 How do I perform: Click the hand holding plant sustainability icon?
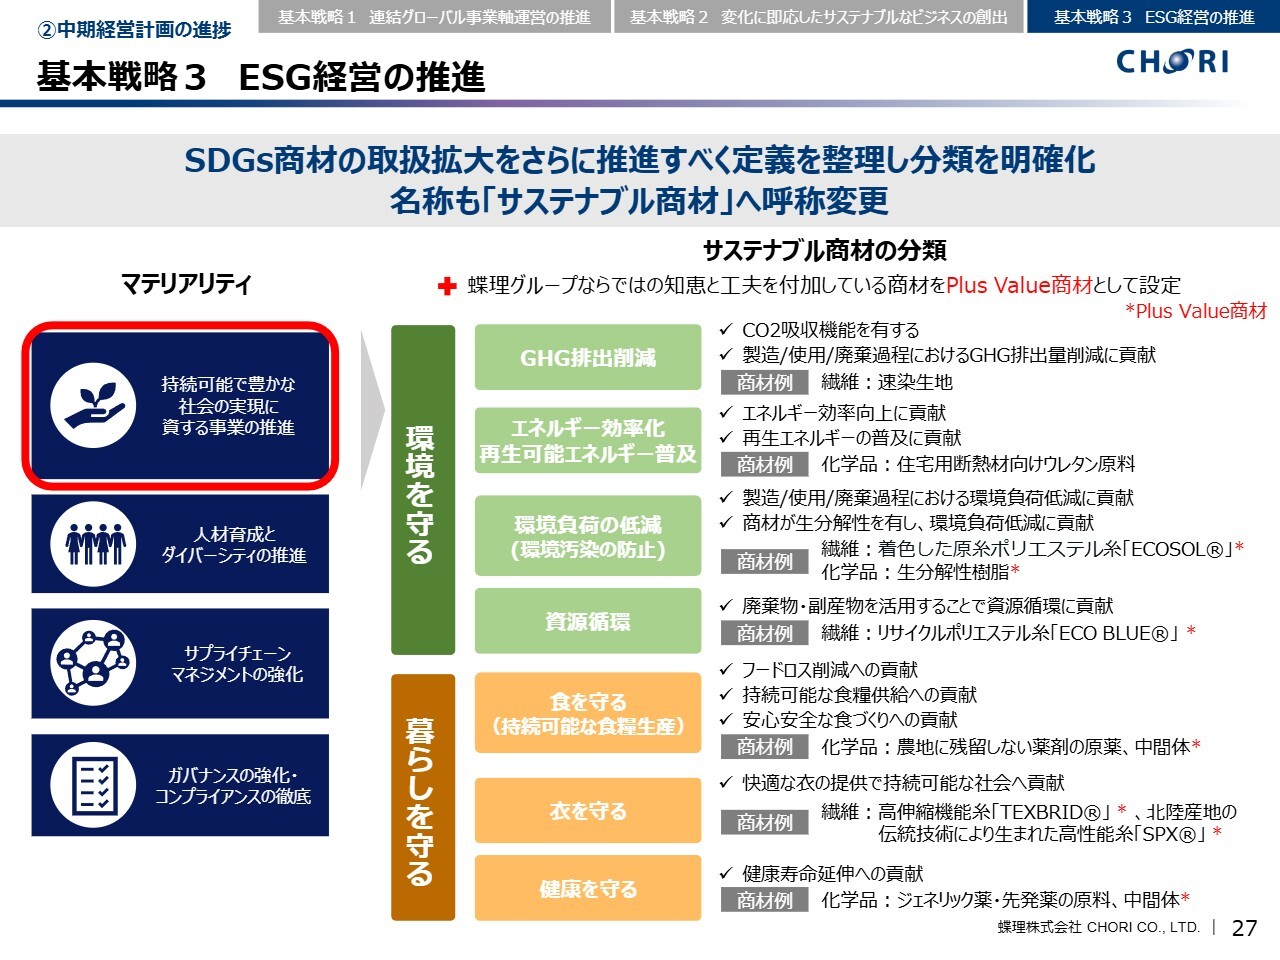click(x=94, y=405)
